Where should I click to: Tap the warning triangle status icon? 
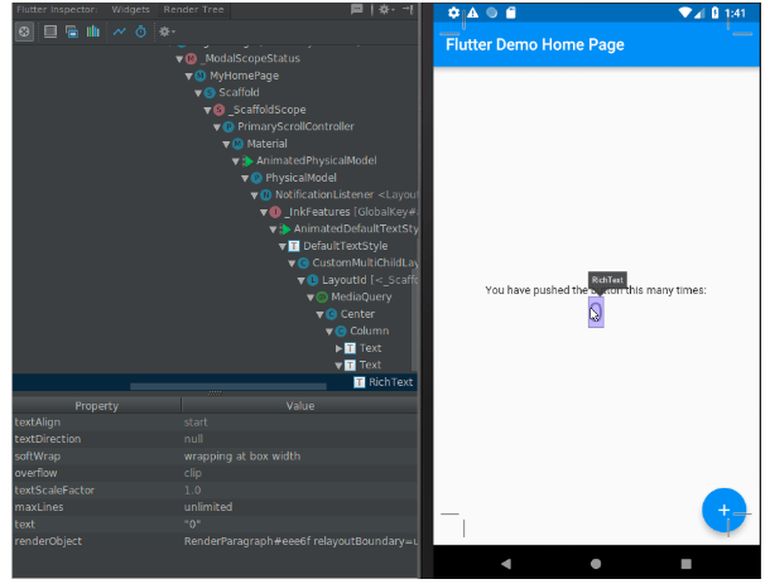[x=472, y=13]
